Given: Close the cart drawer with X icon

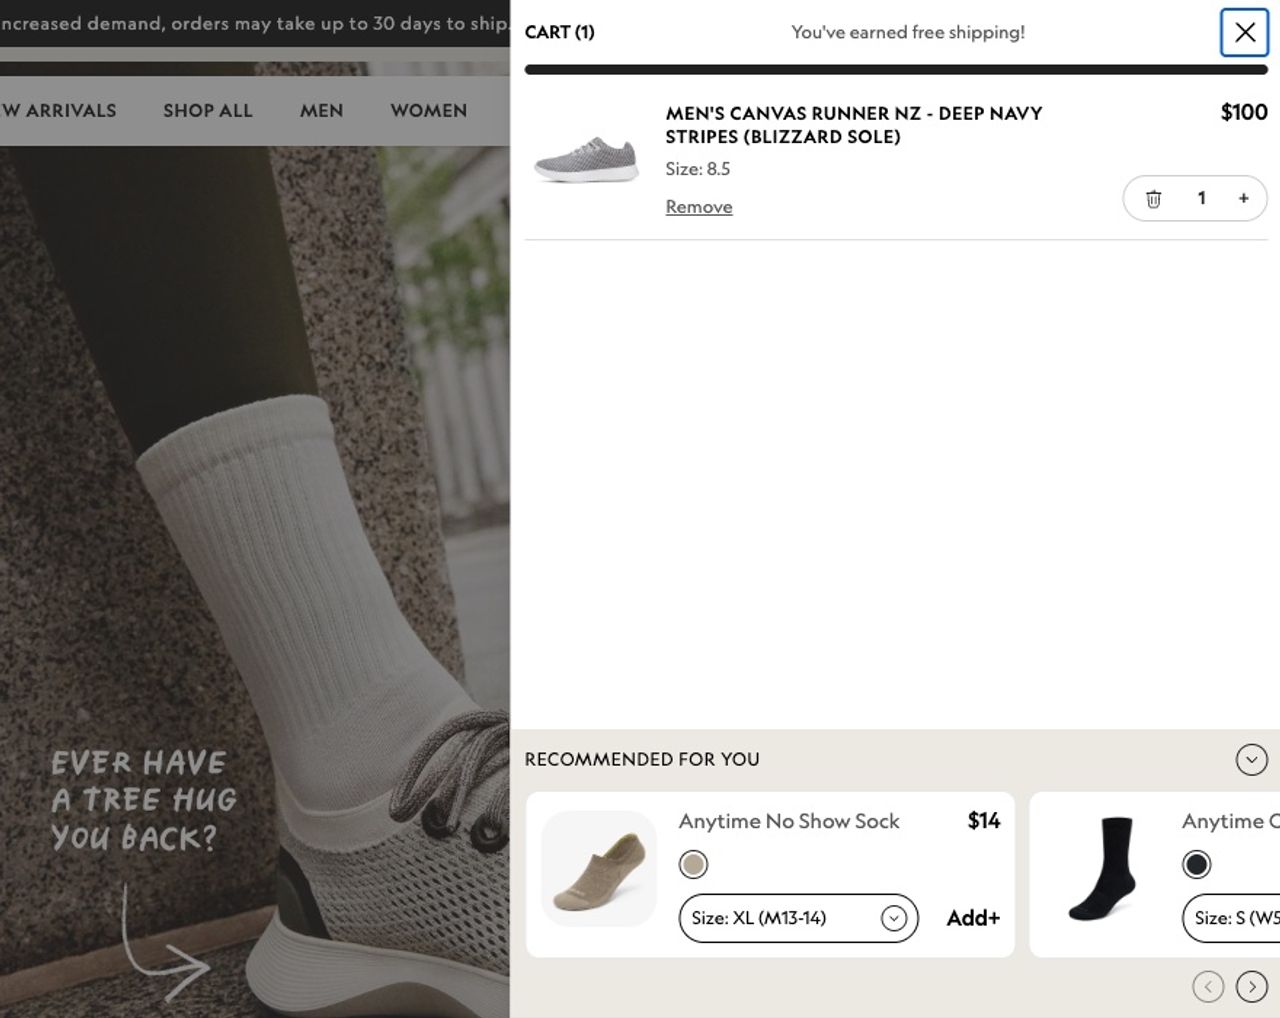Looking at the screenshot, I should pyautogui.click(x=1244, y=32).
